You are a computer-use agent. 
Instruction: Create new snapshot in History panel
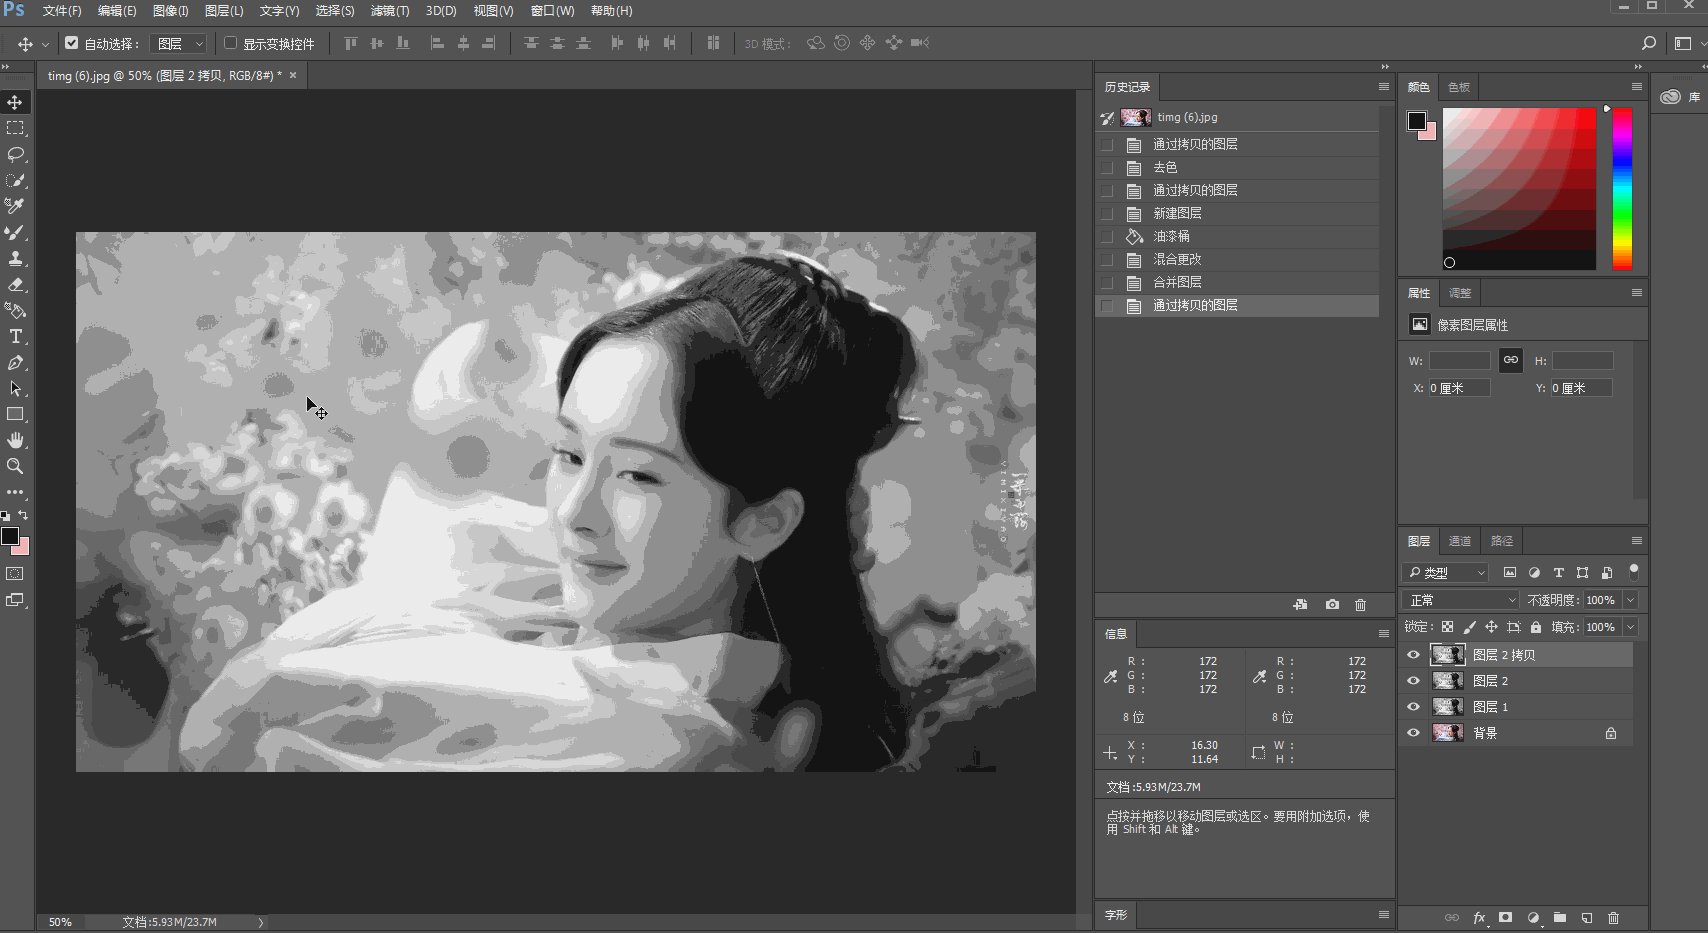click(1332, 605)
